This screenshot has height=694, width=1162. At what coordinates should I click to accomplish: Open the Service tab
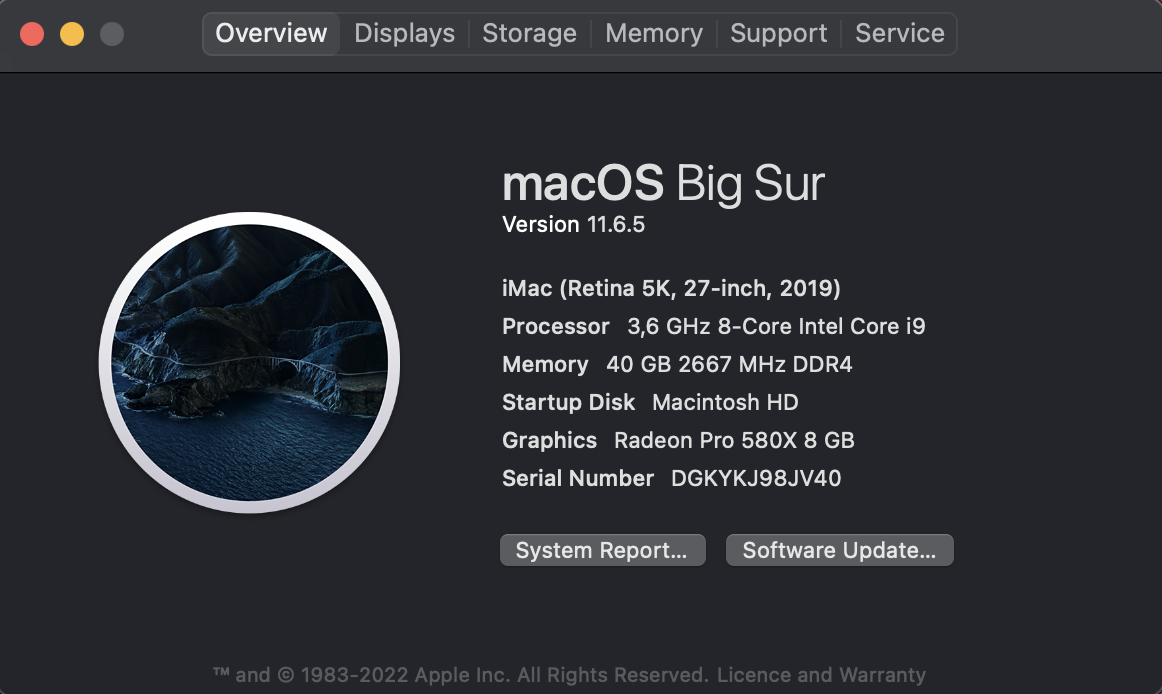(x=900, y=33)
